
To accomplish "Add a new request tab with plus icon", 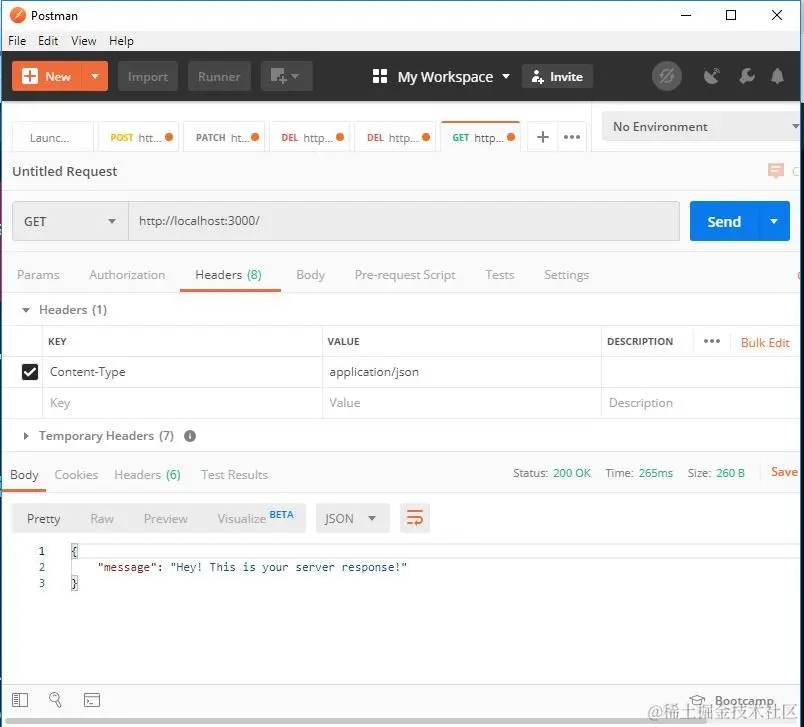I will 542,137.
